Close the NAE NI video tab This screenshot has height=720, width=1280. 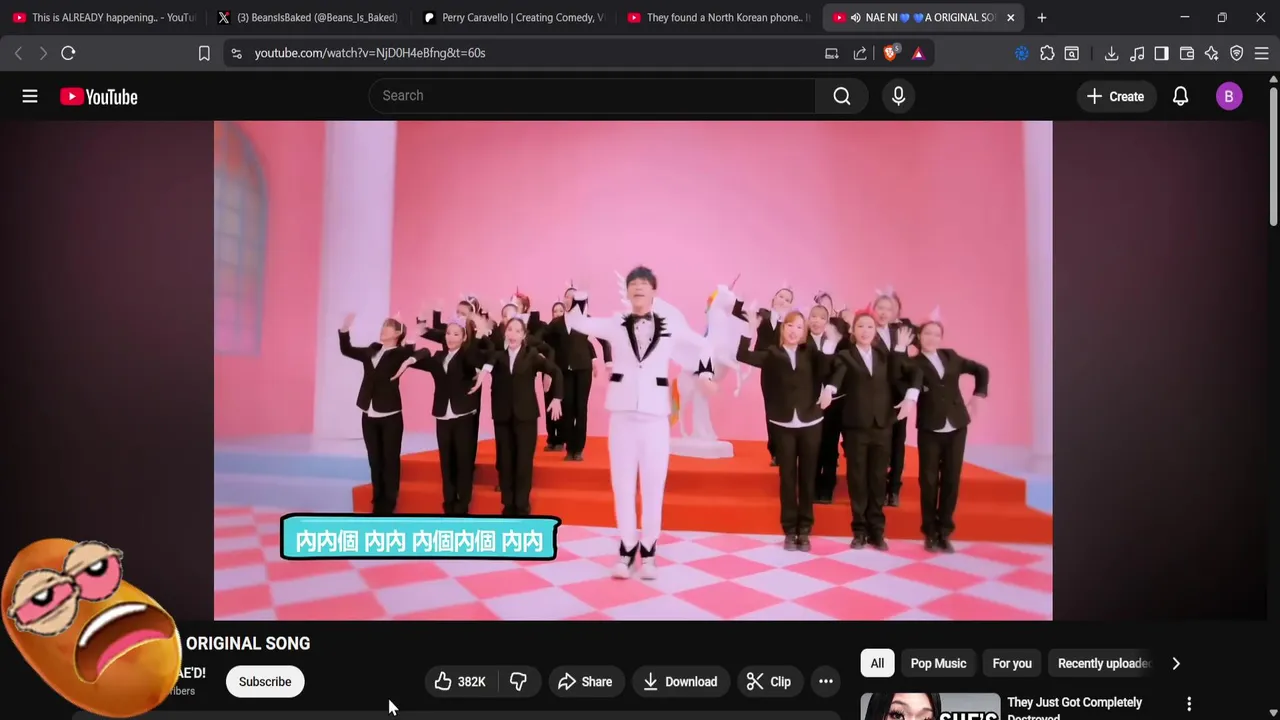coord(1010,17)
